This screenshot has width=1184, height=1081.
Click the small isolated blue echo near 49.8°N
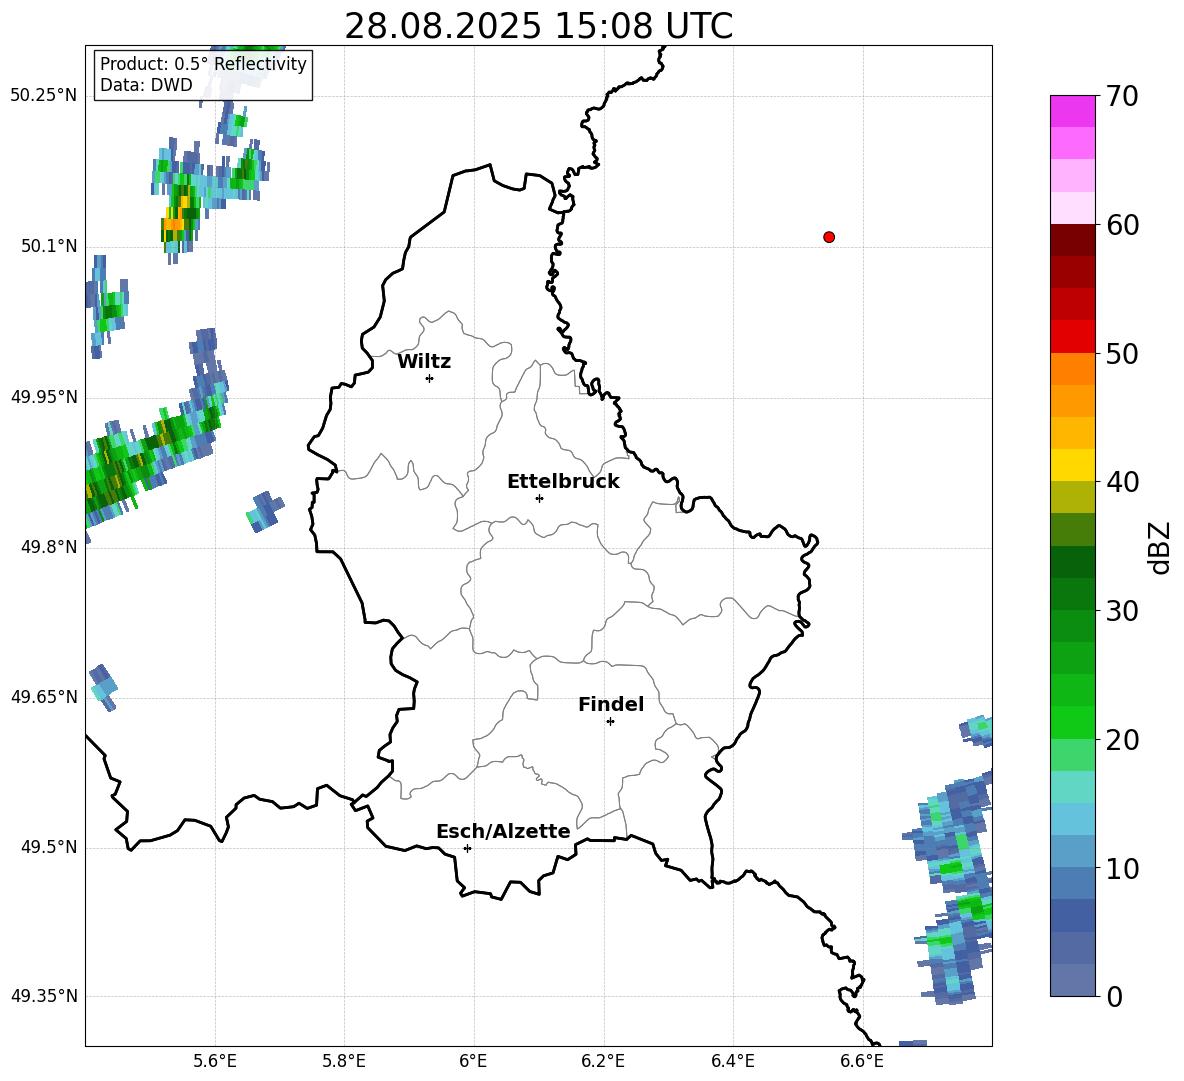[265, 511]
